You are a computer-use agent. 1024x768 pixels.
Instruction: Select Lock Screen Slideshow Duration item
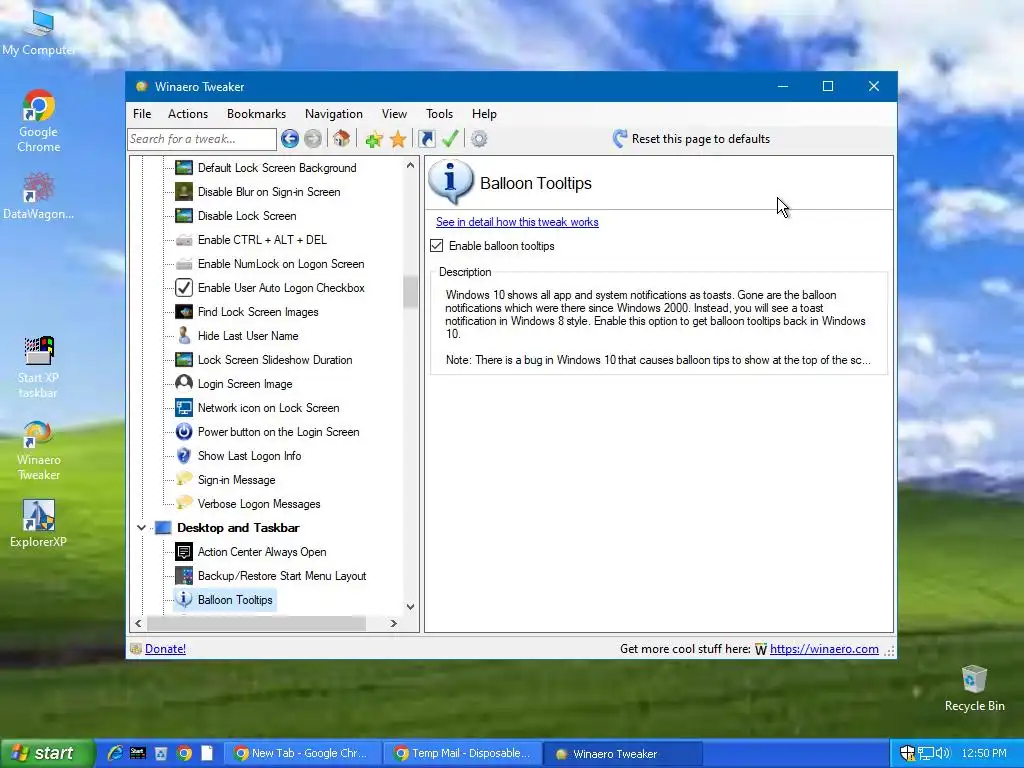(x=275, y=360)
